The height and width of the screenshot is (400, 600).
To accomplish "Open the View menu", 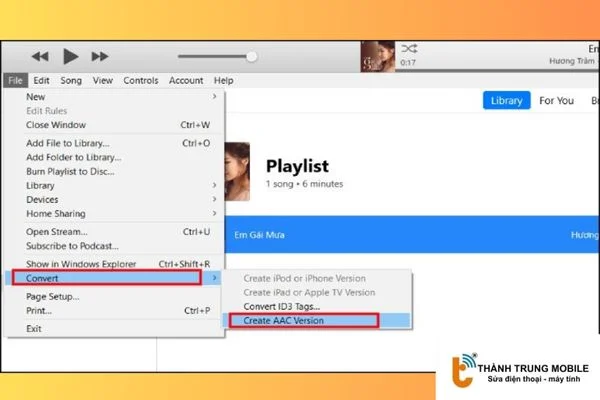I will coord(103,80).
